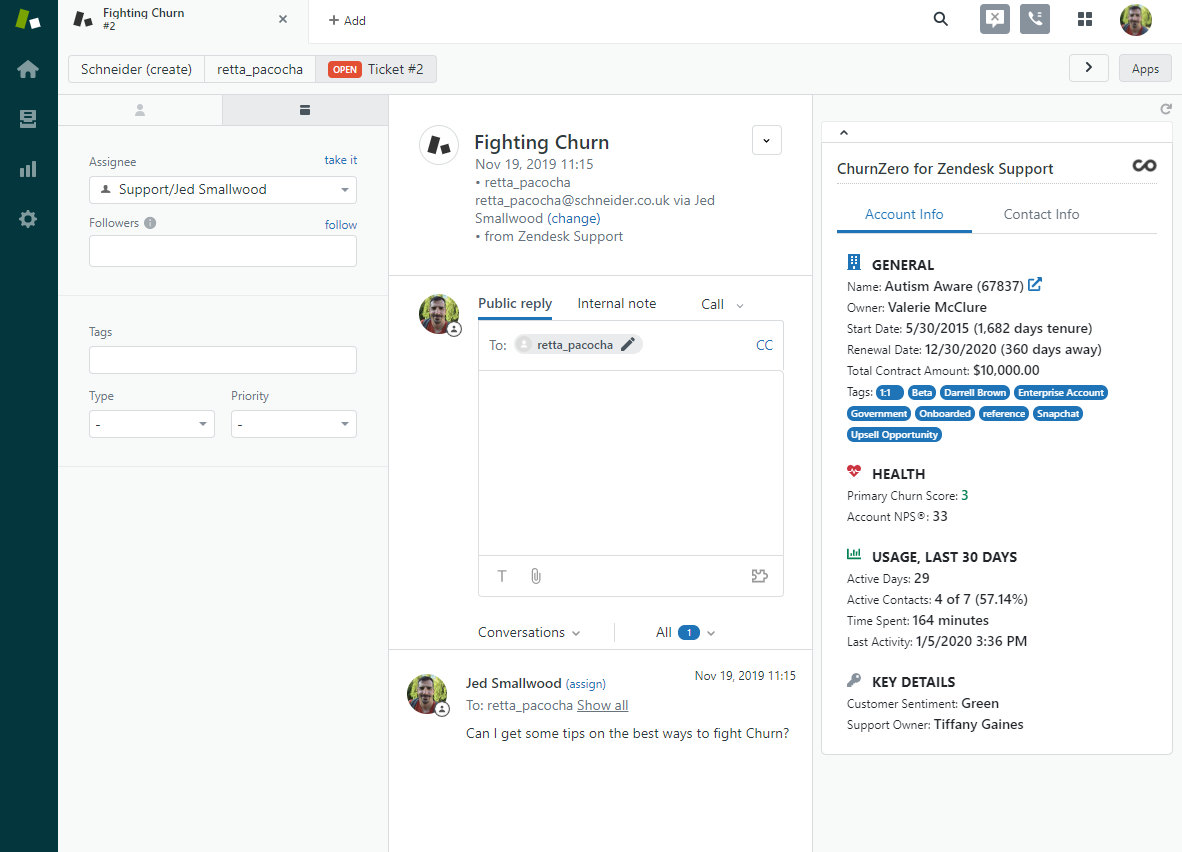Open the Zendesk logo home
1182x852 pixels.
(28, 19)
